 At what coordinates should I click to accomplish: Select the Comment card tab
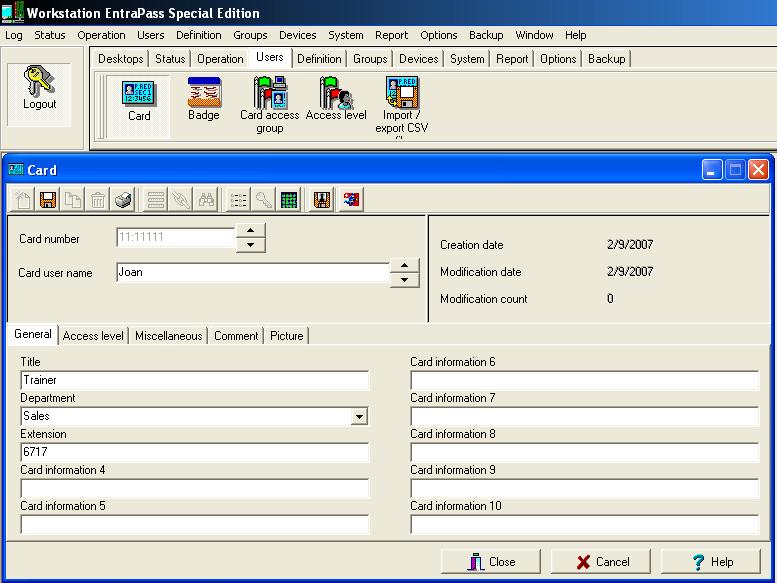tap(236, 336)
